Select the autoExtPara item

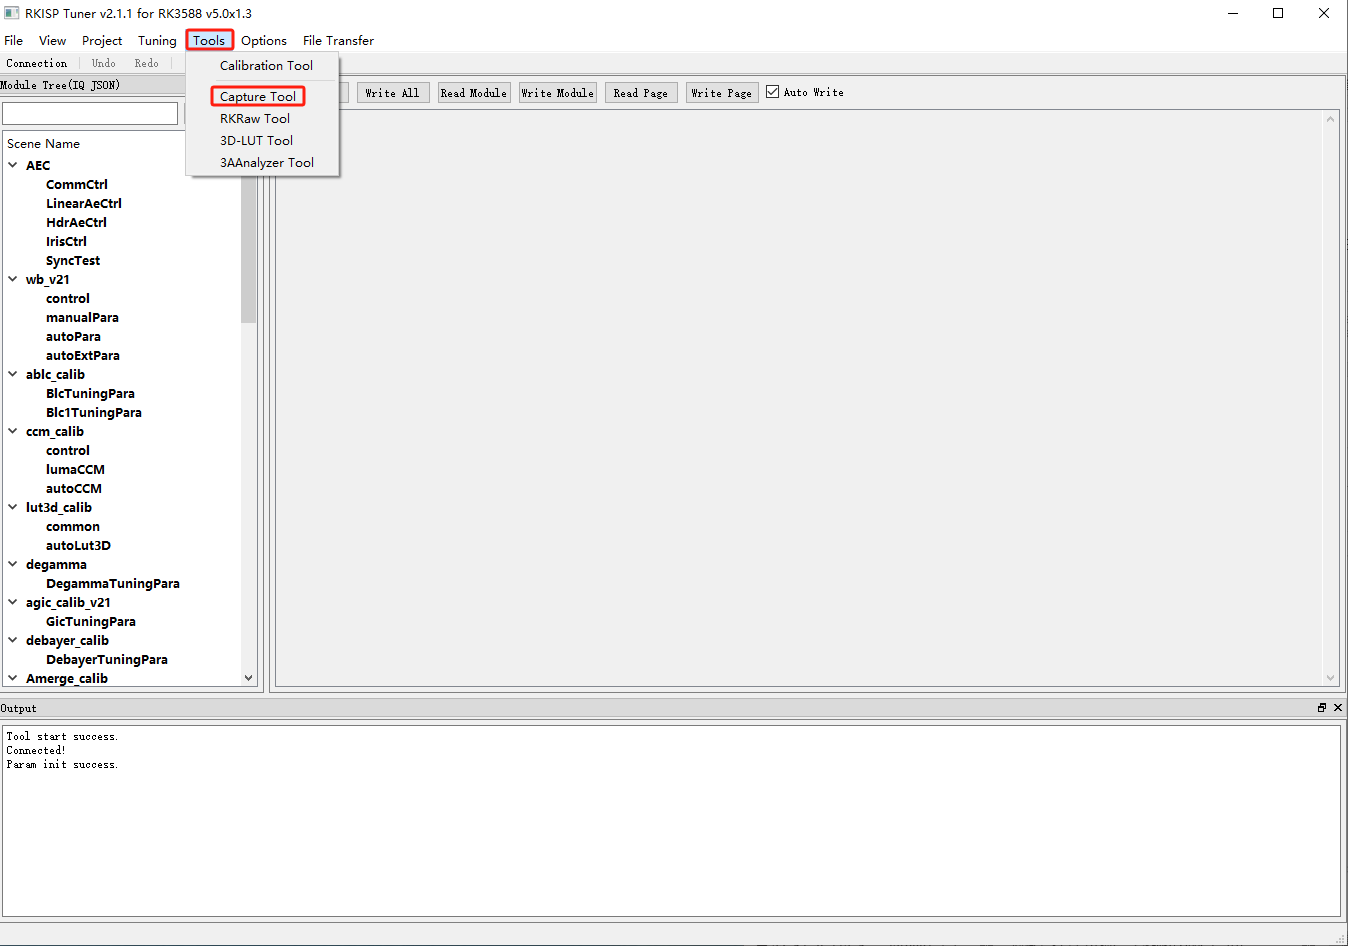83,356
